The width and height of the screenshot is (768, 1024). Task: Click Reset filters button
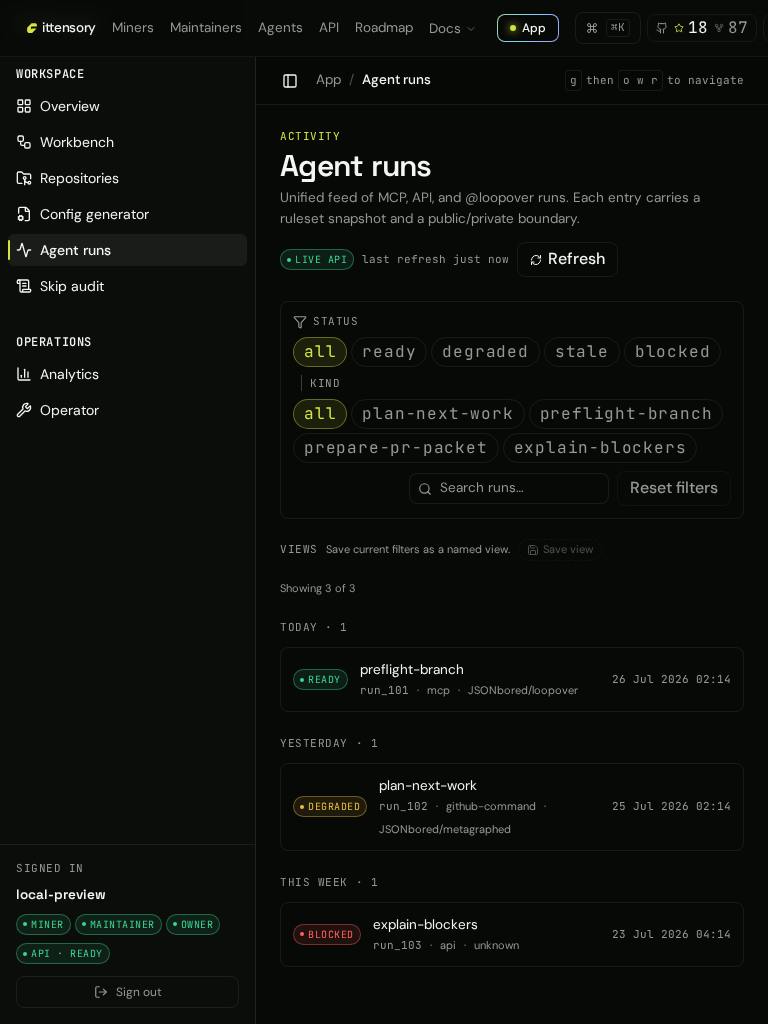pyautogui.click(x=674, y=488)
